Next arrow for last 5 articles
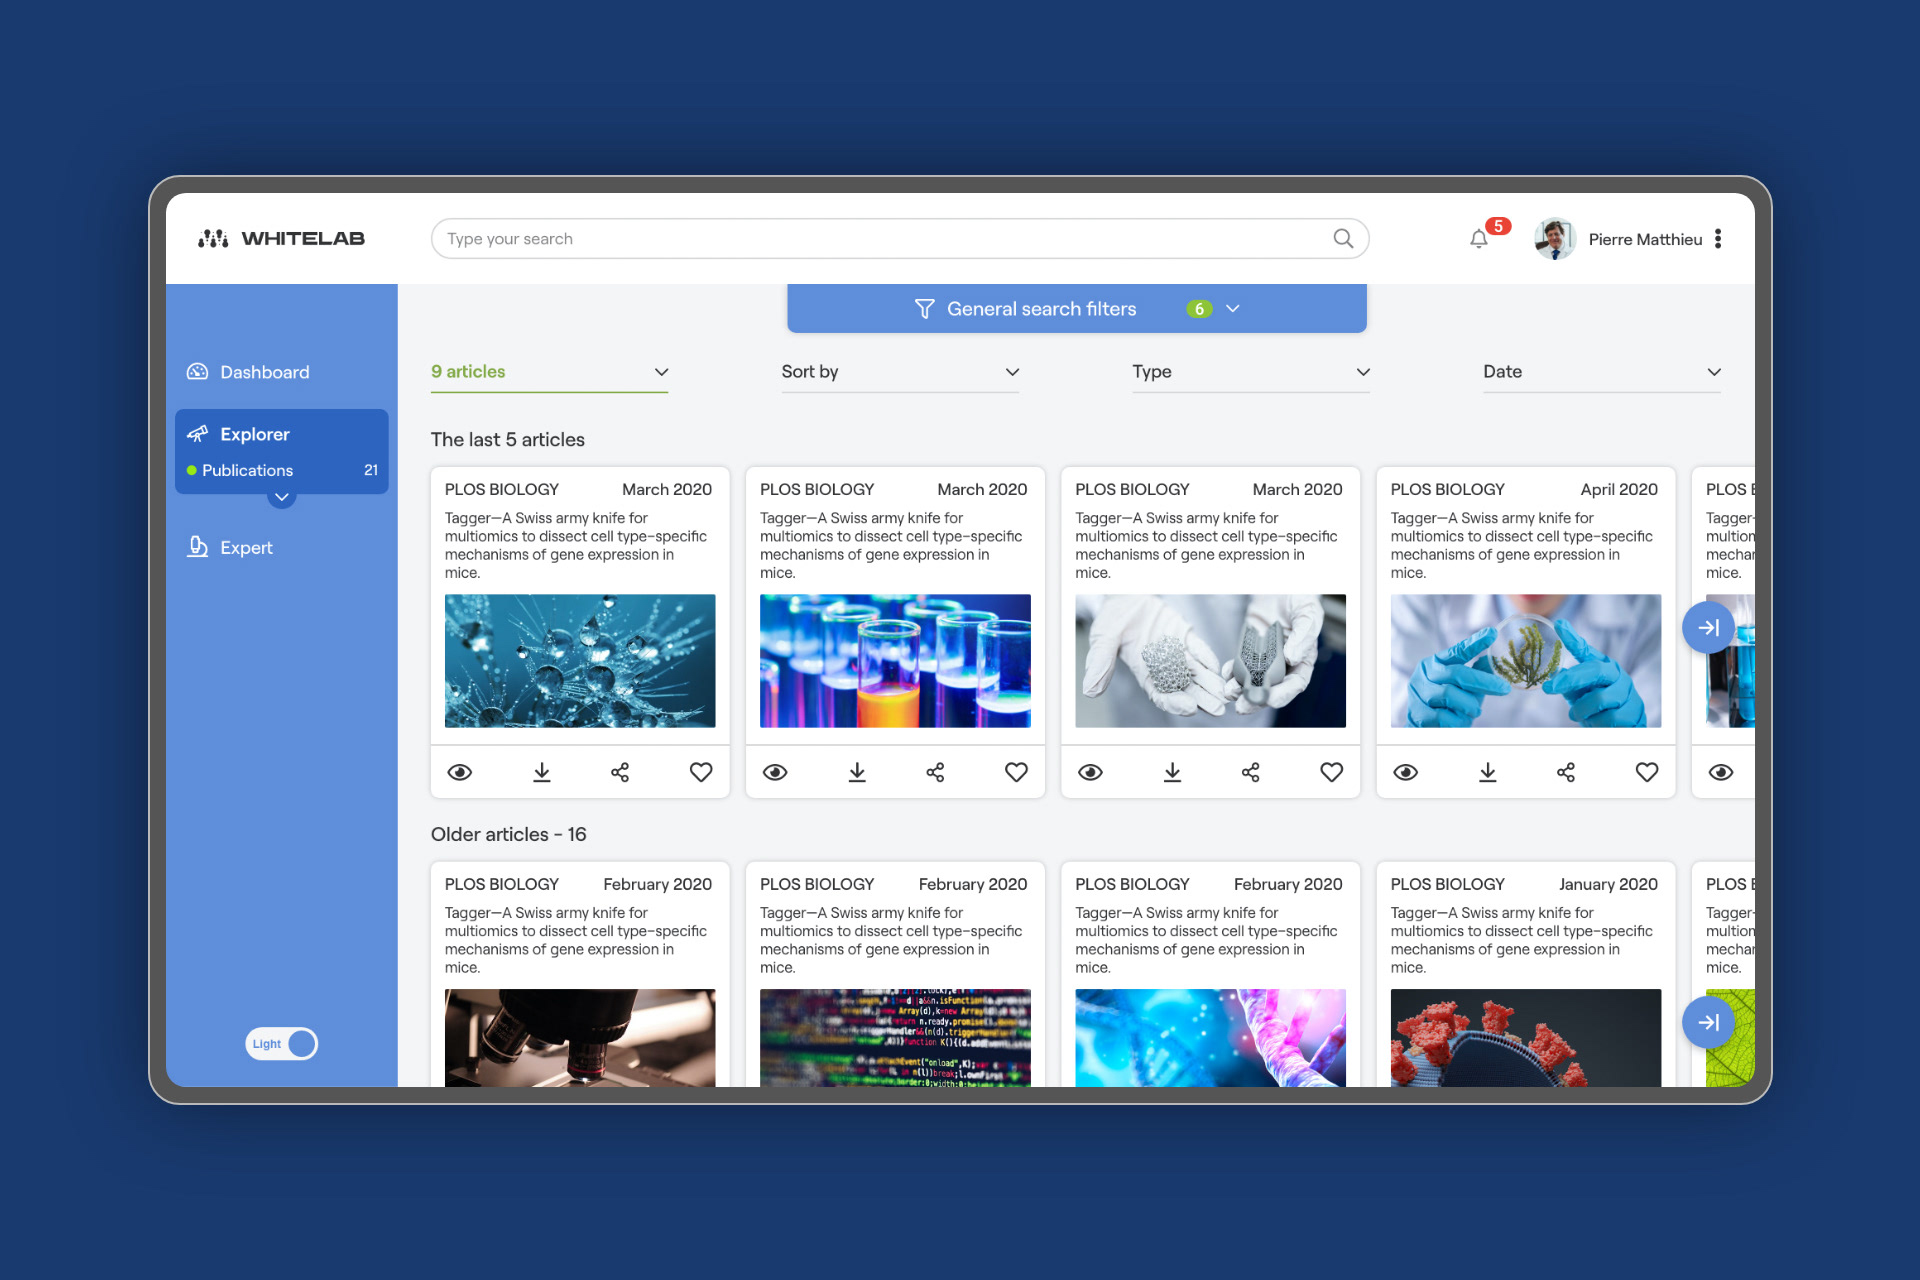 point(1708,627)
